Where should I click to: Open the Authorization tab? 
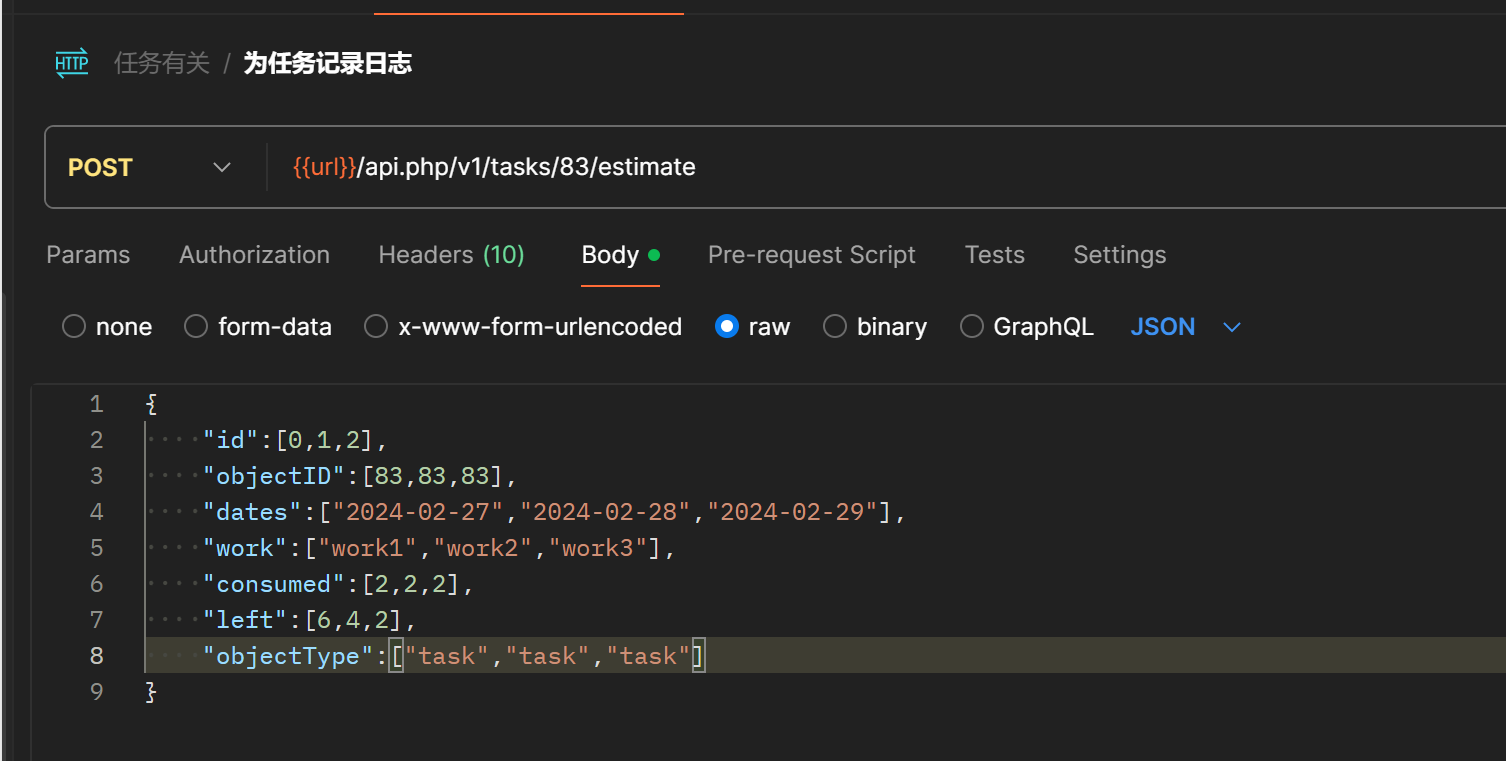pyautogui.click(x=254, y=255)
